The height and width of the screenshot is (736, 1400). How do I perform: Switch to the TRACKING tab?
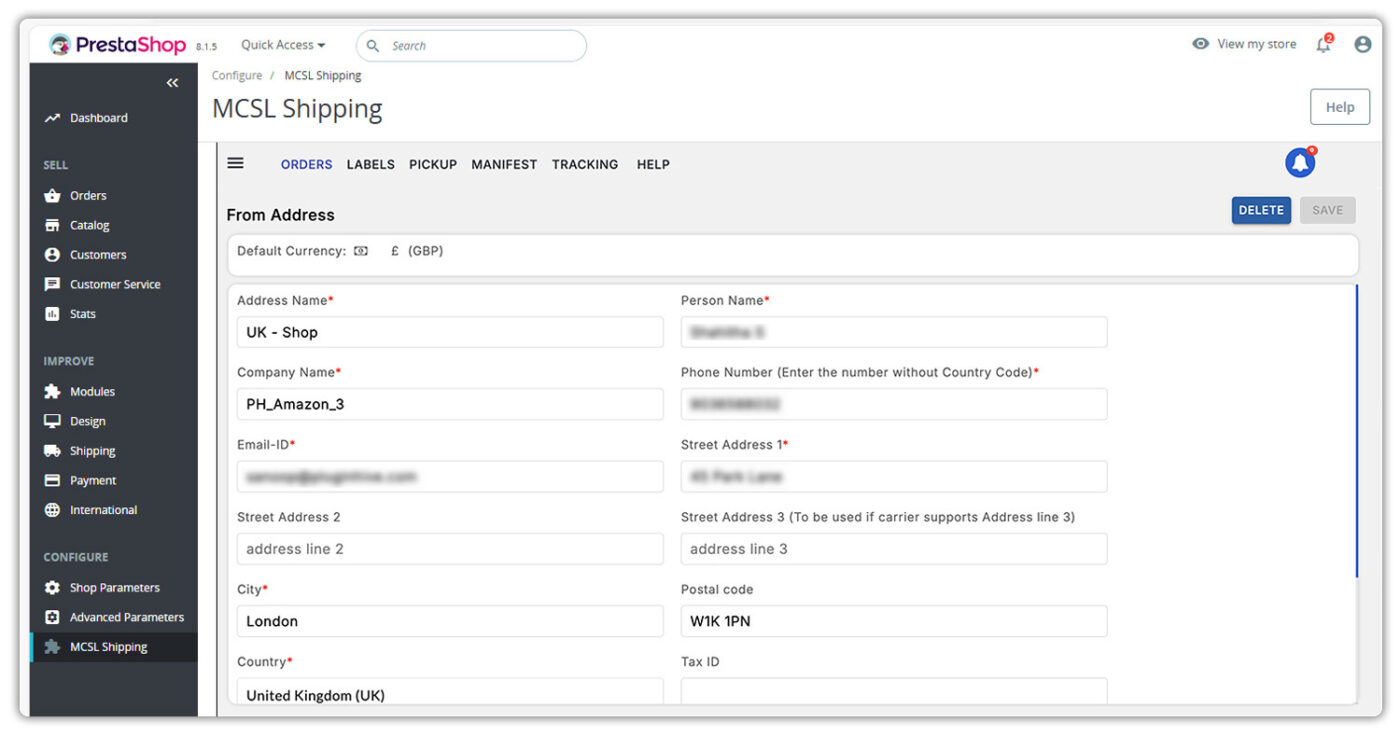pyautogui.click(x=585, y=164)
